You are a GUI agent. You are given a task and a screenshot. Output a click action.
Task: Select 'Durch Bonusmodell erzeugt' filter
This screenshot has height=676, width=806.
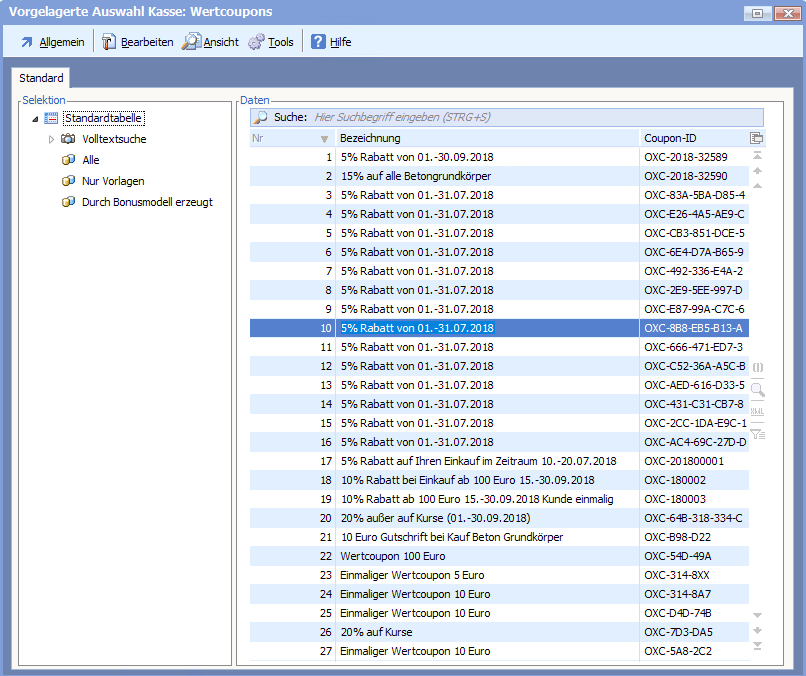[146, 202]
